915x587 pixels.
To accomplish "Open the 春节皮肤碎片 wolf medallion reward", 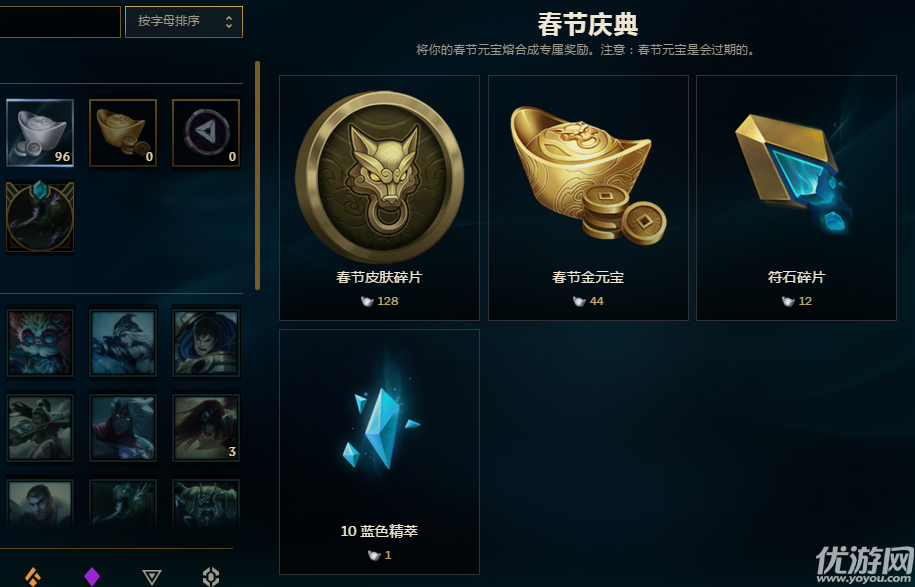I will 379,198.
